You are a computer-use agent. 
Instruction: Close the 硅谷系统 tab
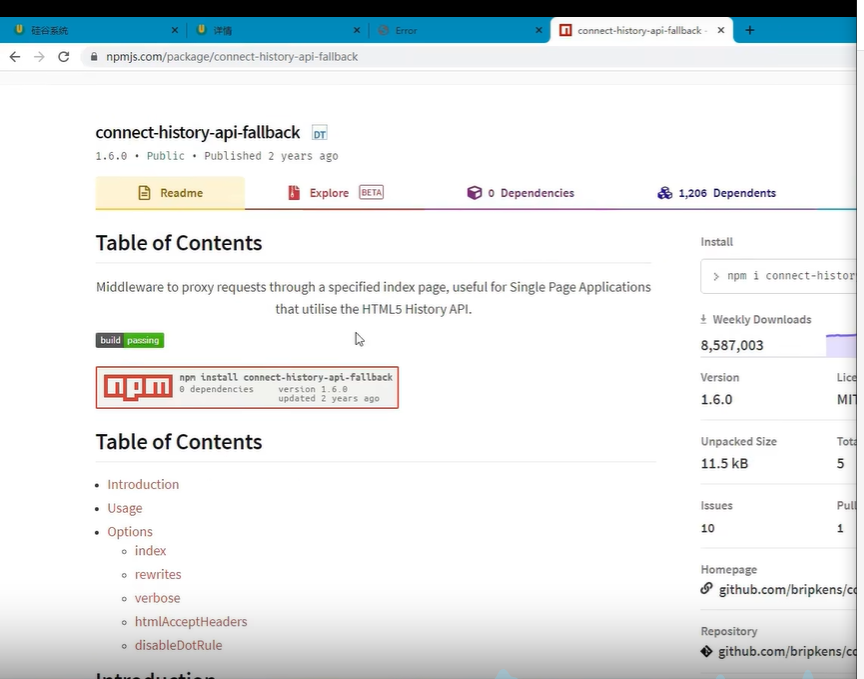point(175,30)
